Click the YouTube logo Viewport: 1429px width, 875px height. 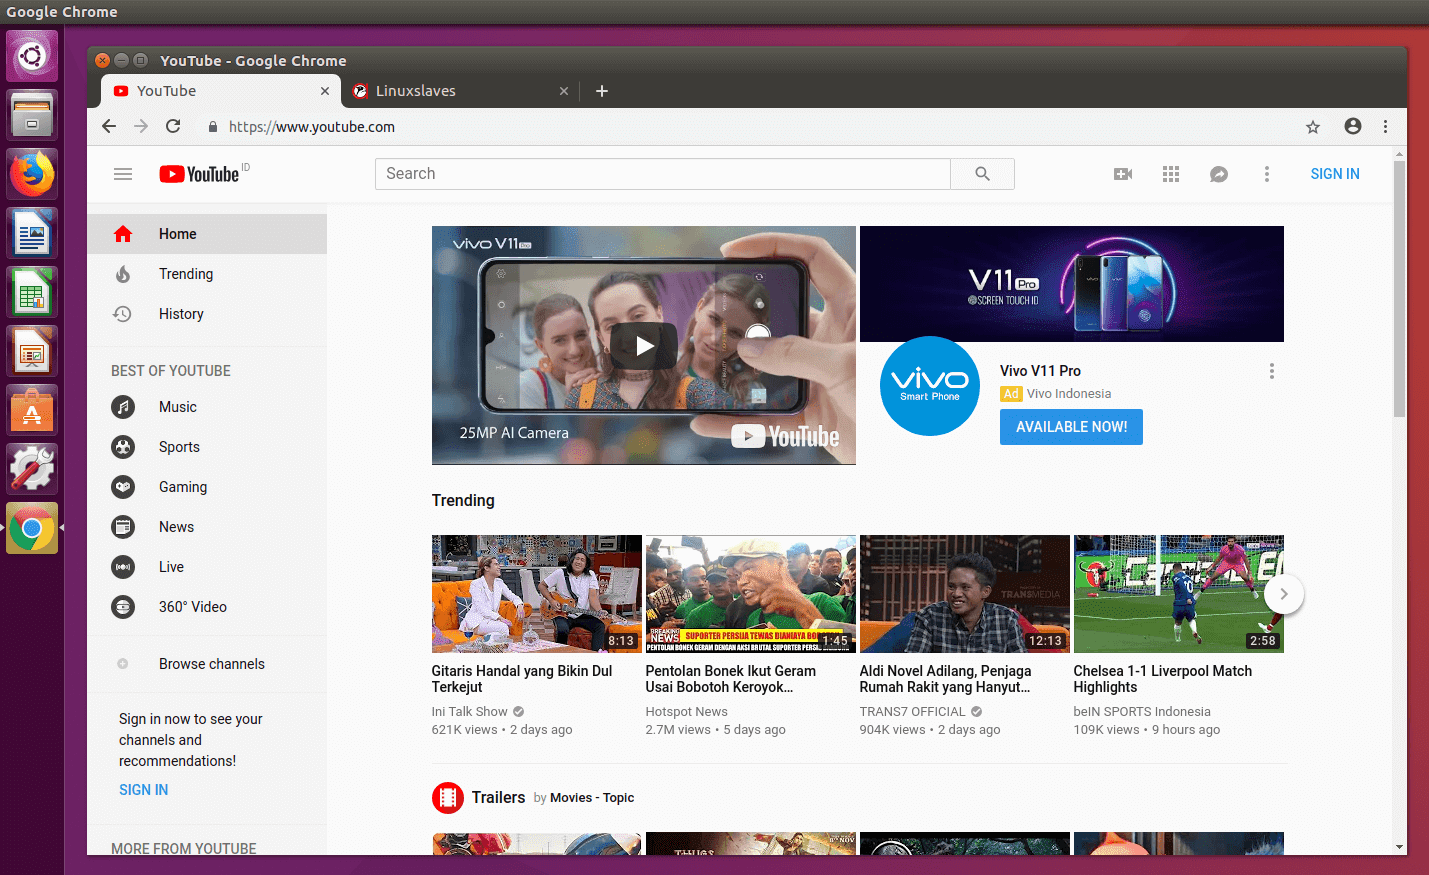[x=200, y=174]
